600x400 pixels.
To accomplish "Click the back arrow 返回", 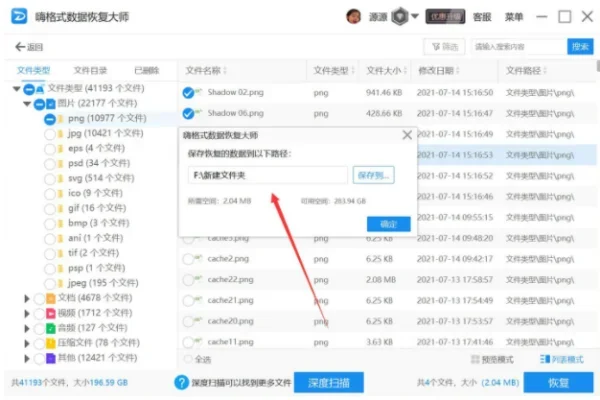I will [29, 47].
